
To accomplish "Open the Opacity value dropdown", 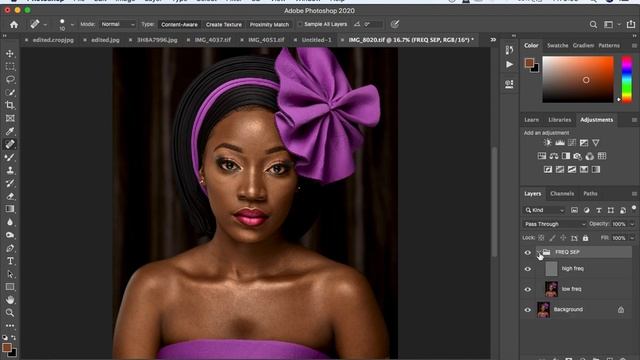I will [632, 224].
